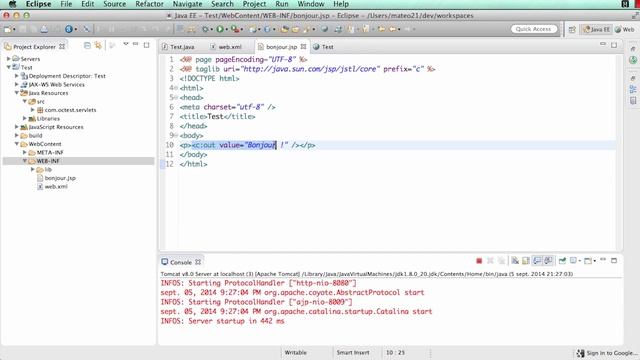Collapse the WebContent folder
640x360 pixels.
pos(16,144)
